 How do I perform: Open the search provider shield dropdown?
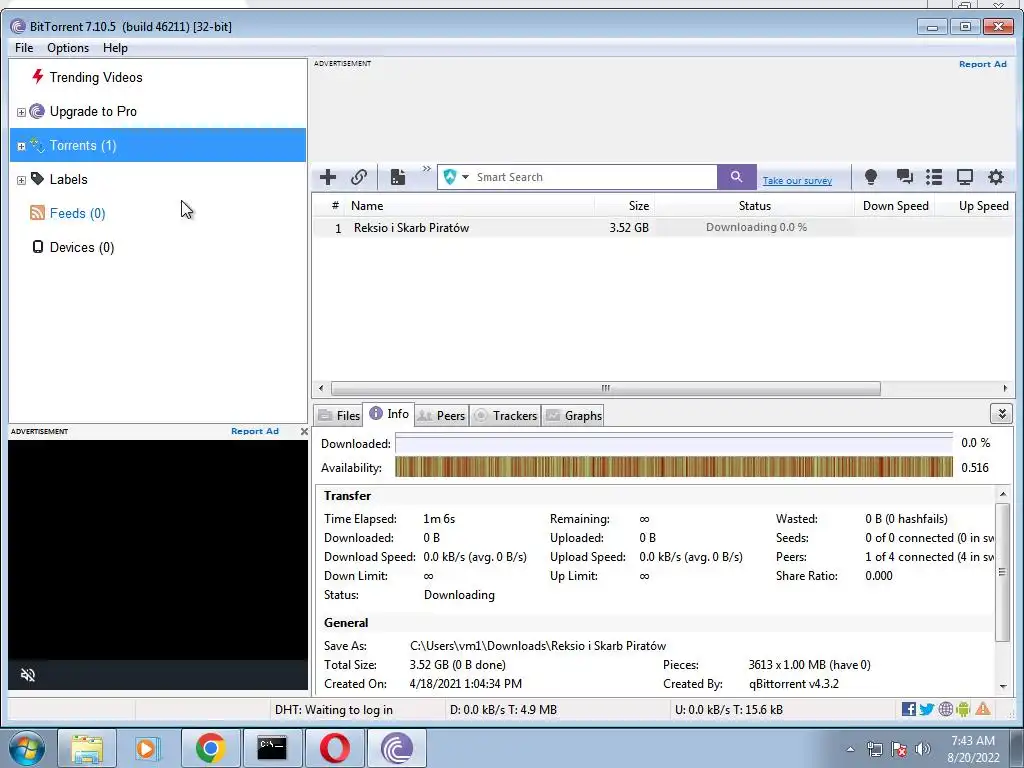click(x=456, y=177)
